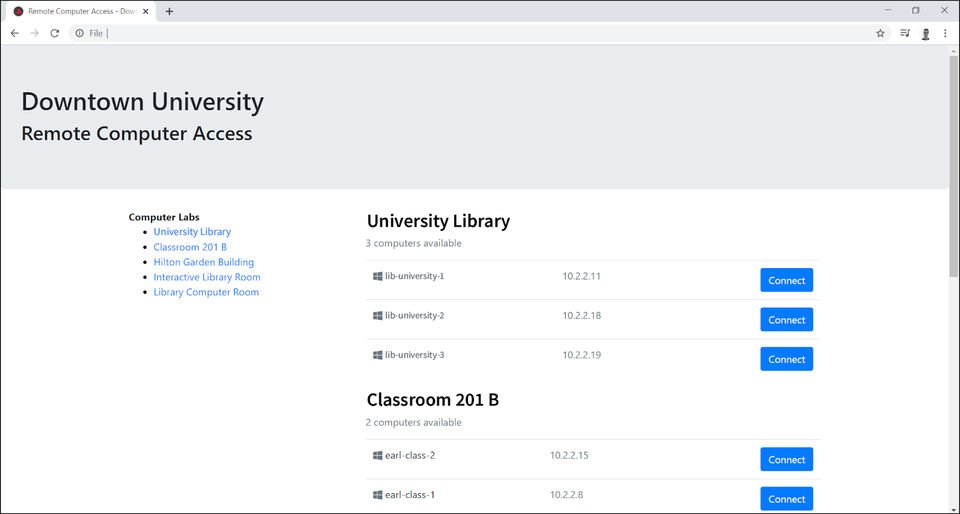Image resolution: width=960 pixels, height=514 pixels.
Task: Connect to lib-university-3
Action: click(786, 359)
